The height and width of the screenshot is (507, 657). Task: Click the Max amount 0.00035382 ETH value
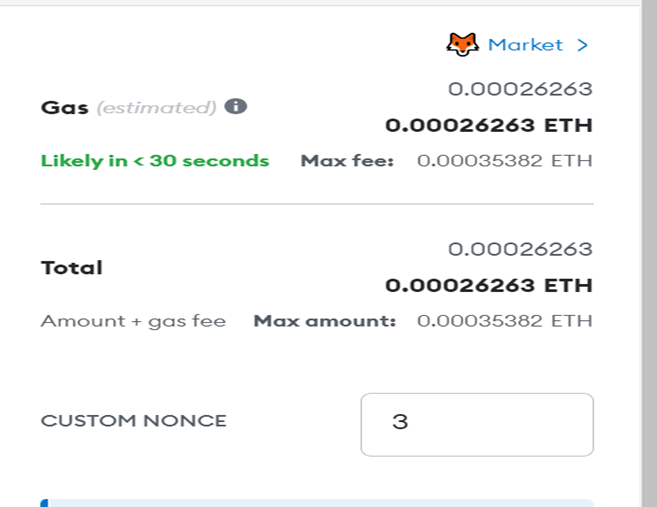click(x=504, y=321)
